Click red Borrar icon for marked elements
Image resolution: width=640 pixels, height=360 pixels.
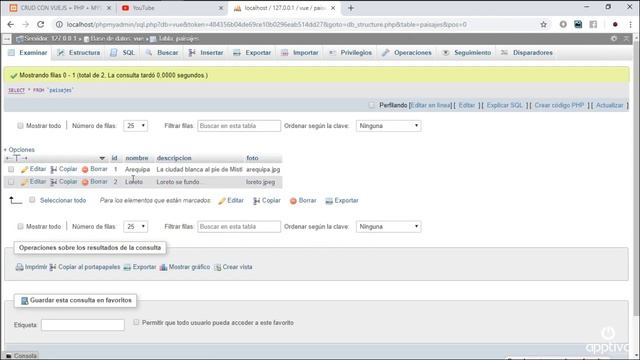pyautogui.click(x=293, y=201)
